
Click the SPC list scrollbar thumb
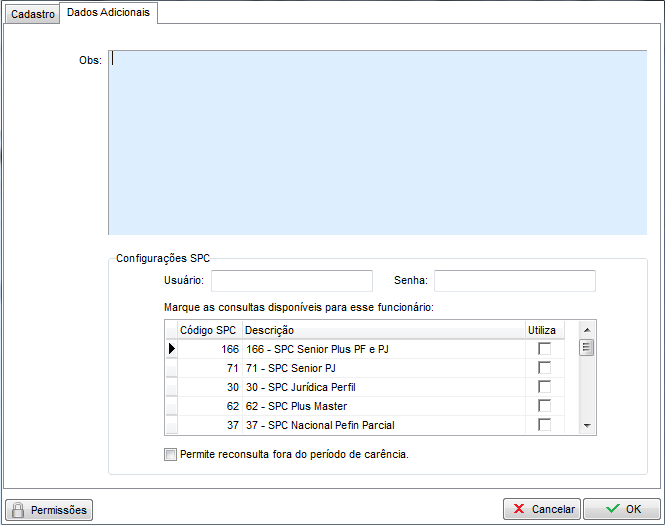[588, 348]
